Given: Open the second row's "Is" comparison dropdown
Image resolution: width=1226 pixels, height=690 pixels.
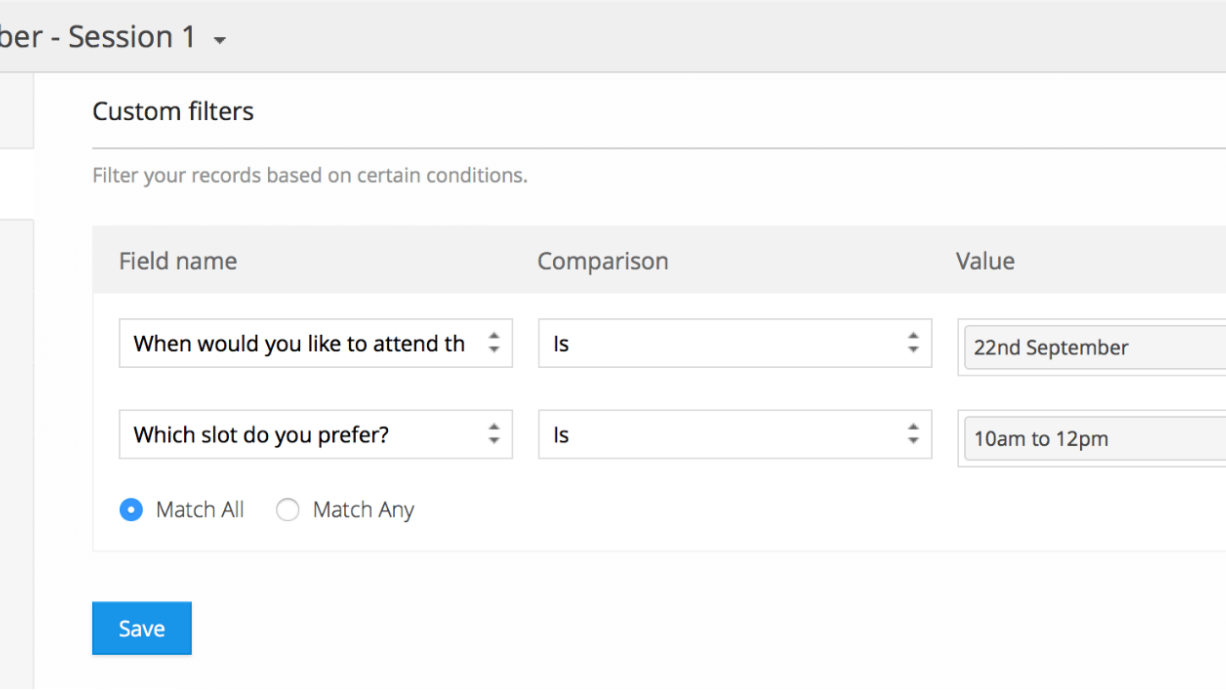Looking at the screenshot, I should tap(720, 434).
